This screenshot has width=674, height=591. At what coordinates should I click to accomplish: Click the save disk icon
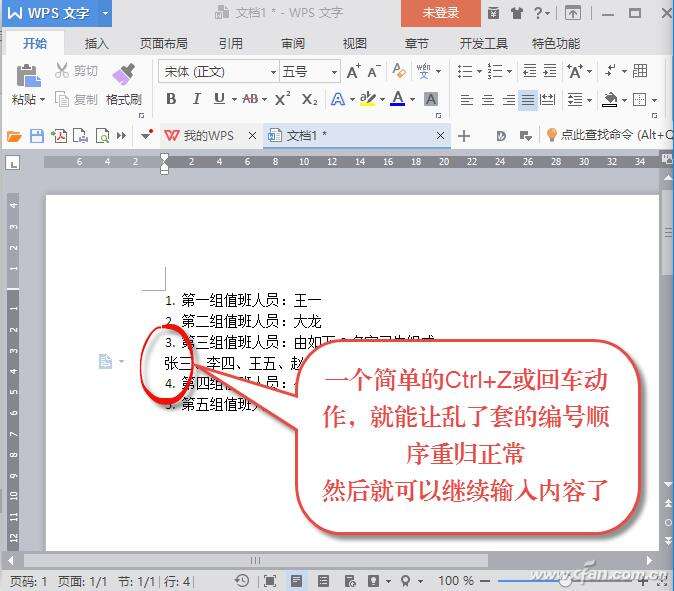pyautogui.click(x=37, y=136)
